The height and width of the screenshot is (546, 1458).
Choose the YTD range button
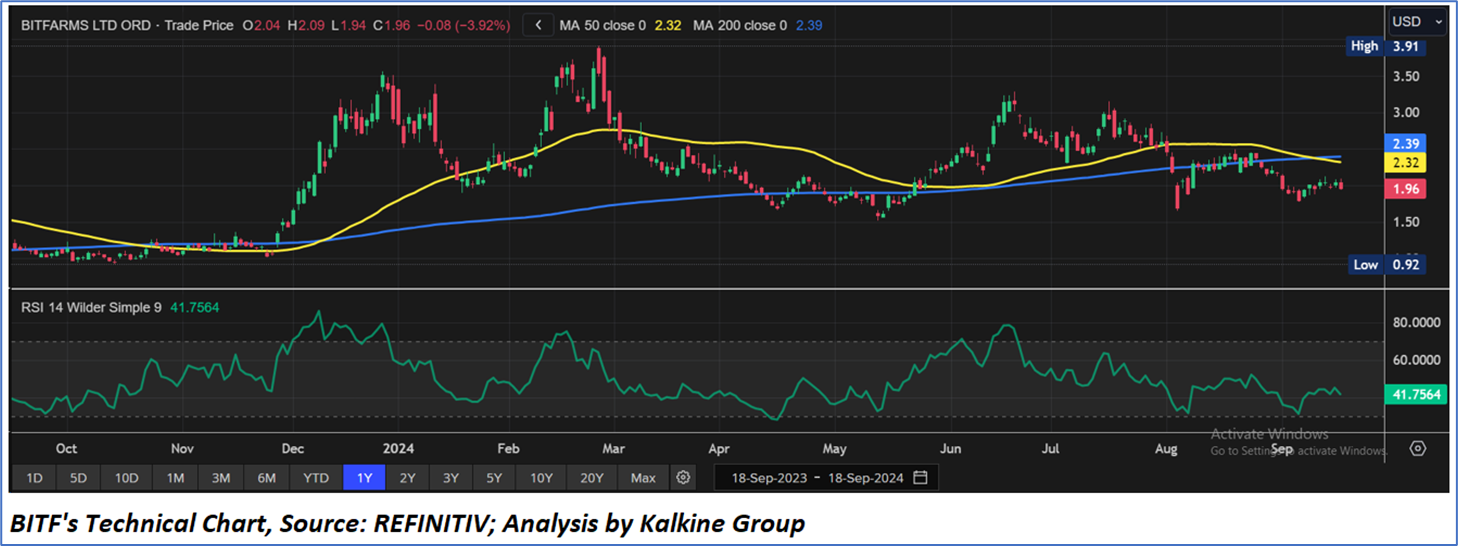pyautogui.click(x=316, y=478)
